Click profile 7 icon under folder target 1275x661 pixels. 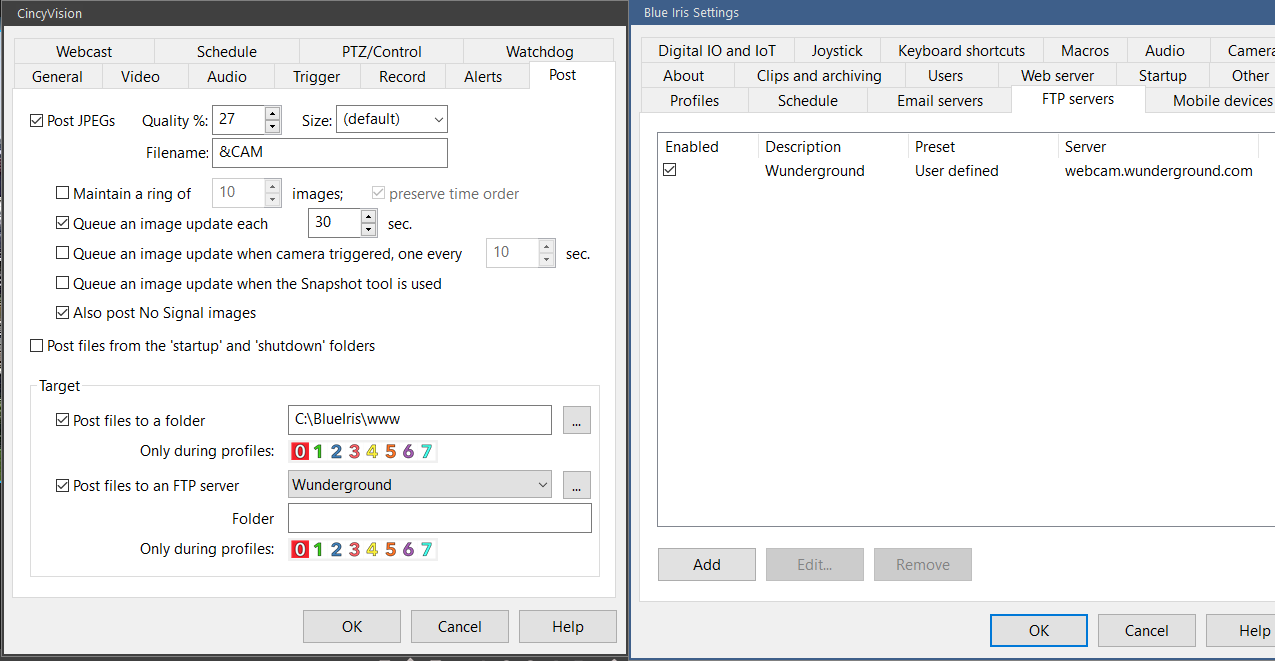point(426,451)
